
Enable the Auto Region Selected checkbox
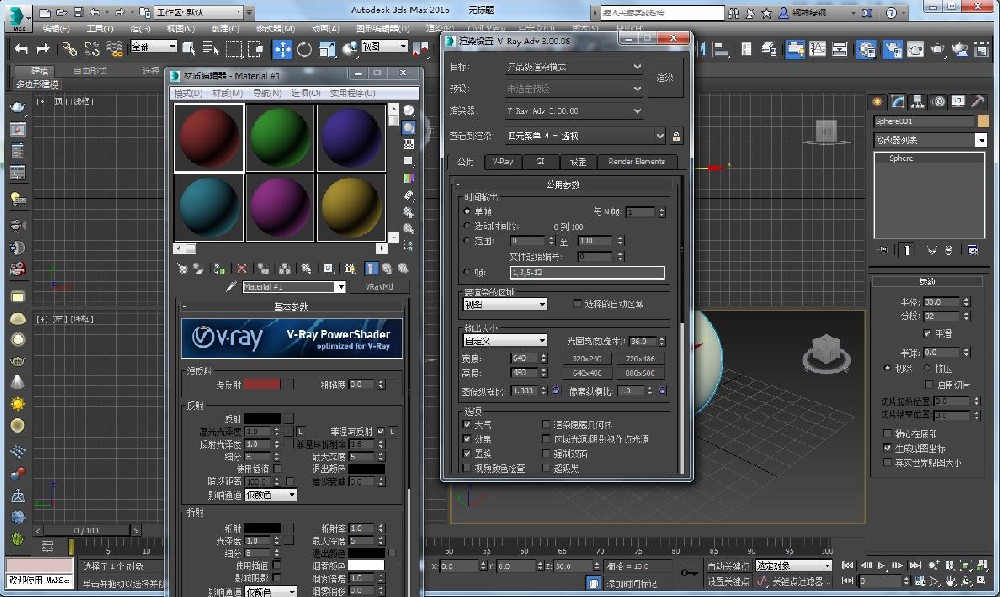coord(577,304)
